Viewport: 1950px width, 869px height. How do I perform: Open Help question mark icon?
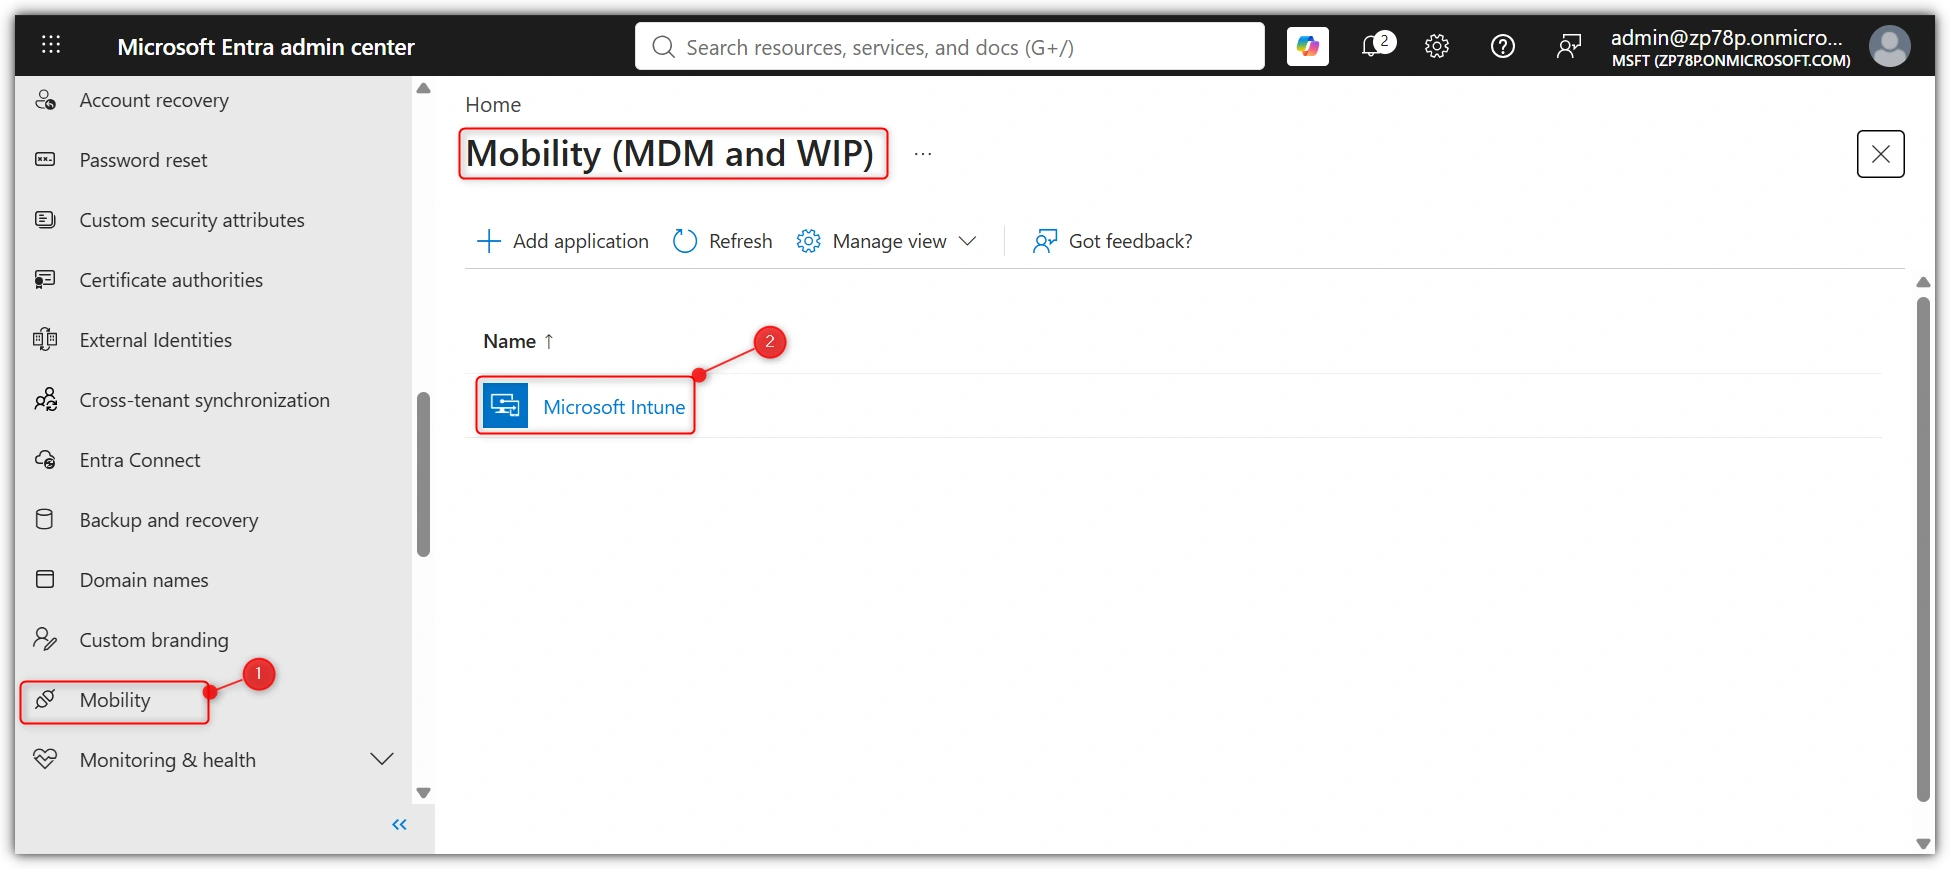pos(1502,46)
